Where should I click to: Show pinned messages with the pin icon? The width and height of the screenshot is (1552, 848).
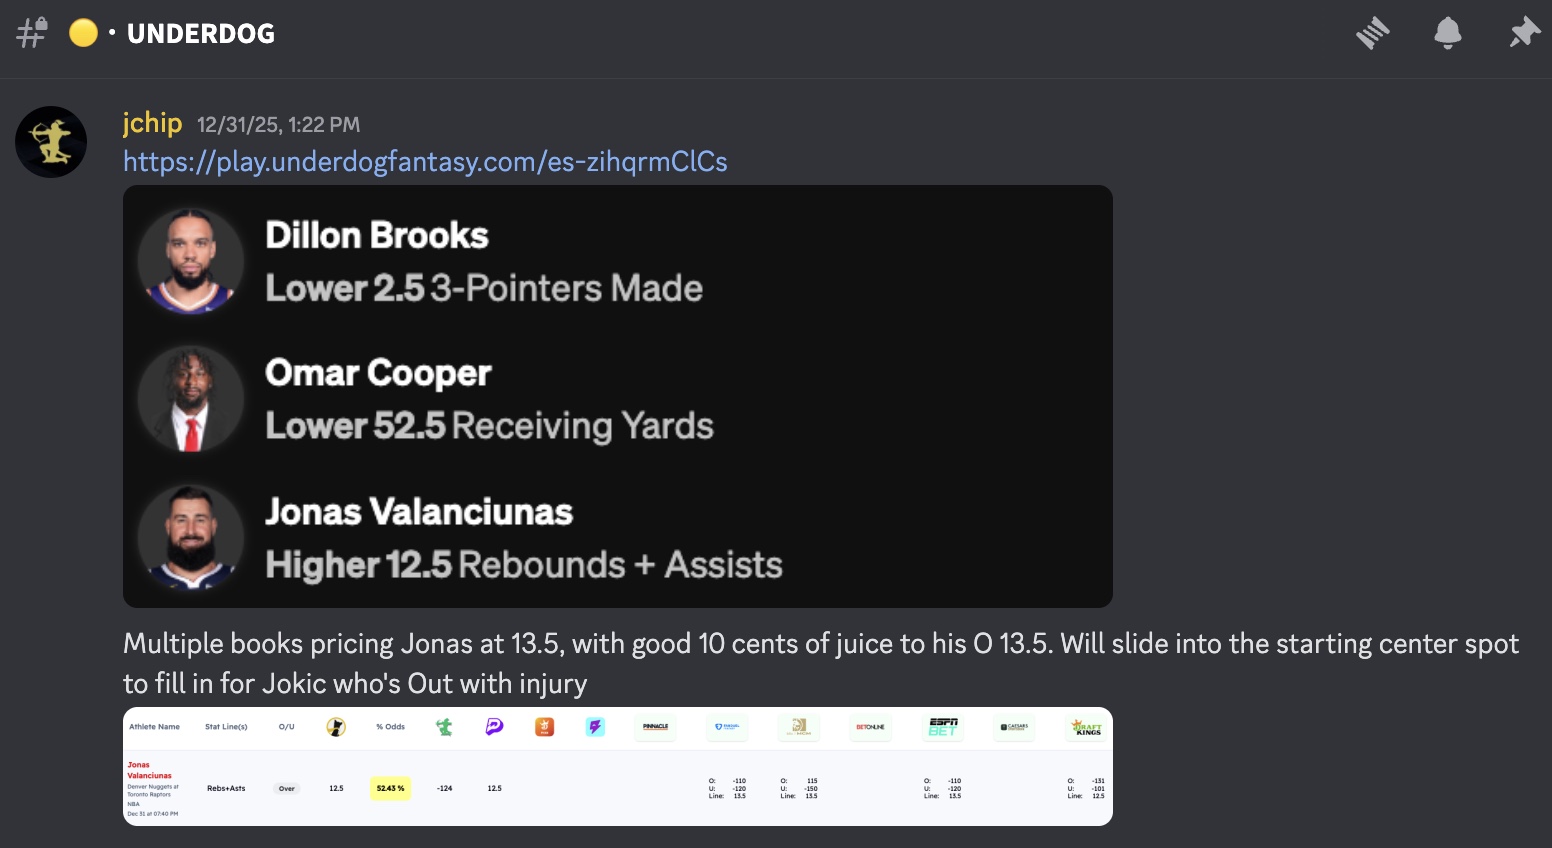(1524, 33)
